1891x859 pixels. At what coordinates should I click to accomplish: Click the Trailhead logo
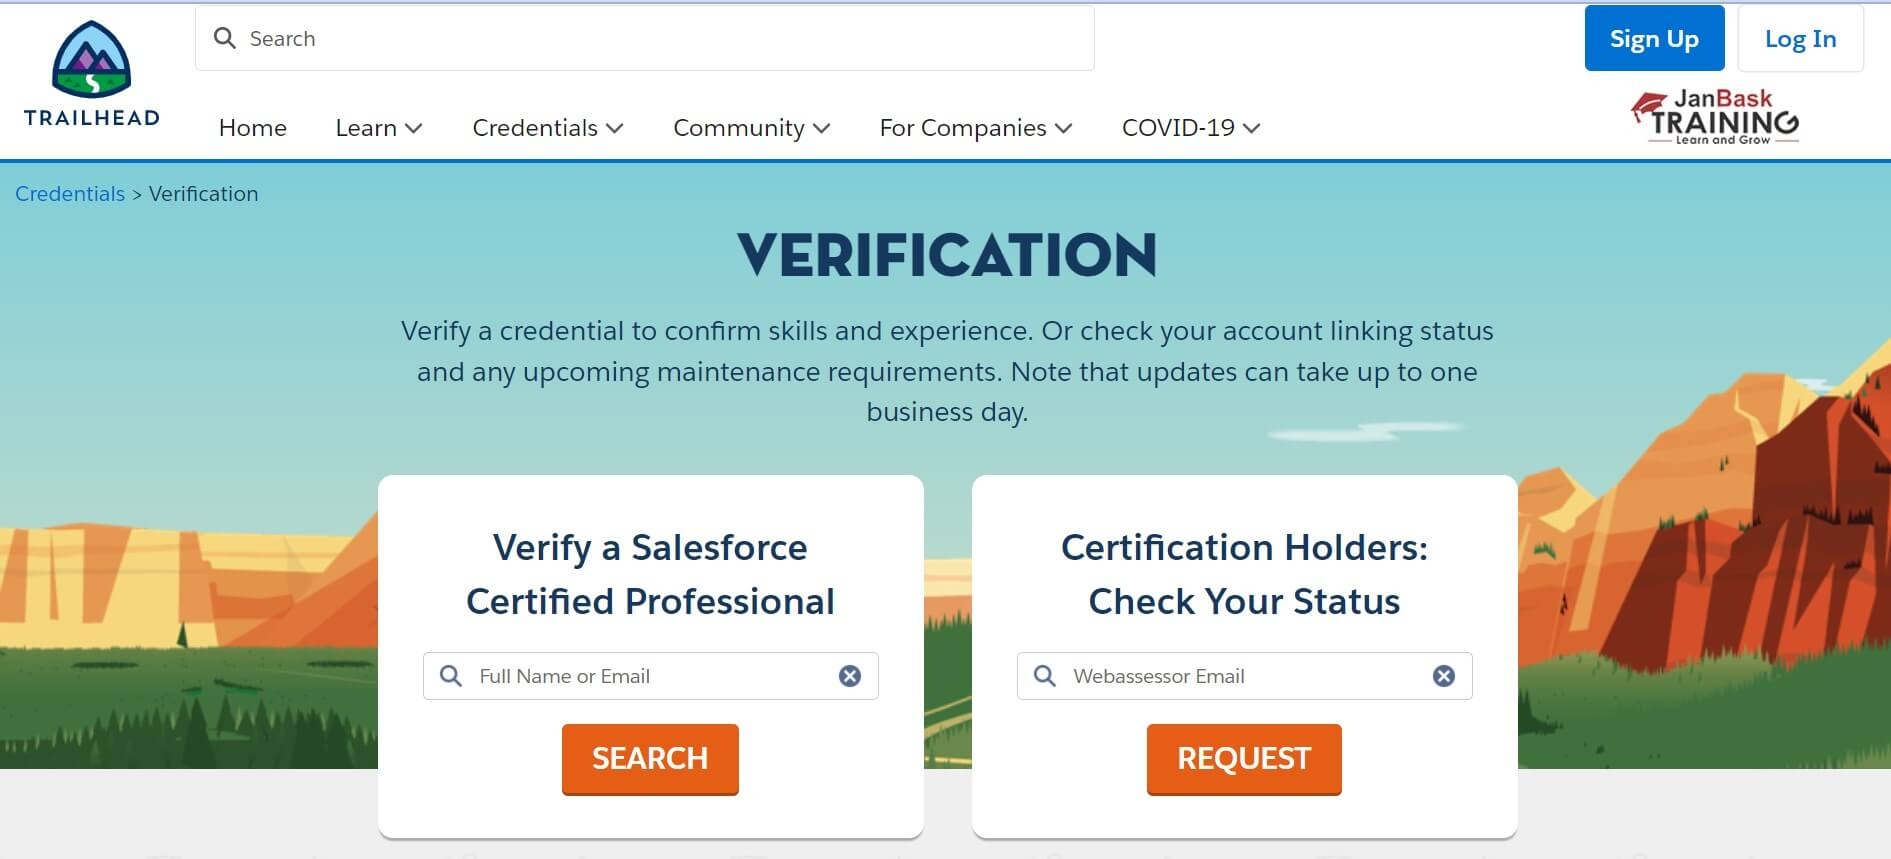click(x=91, y=74)
